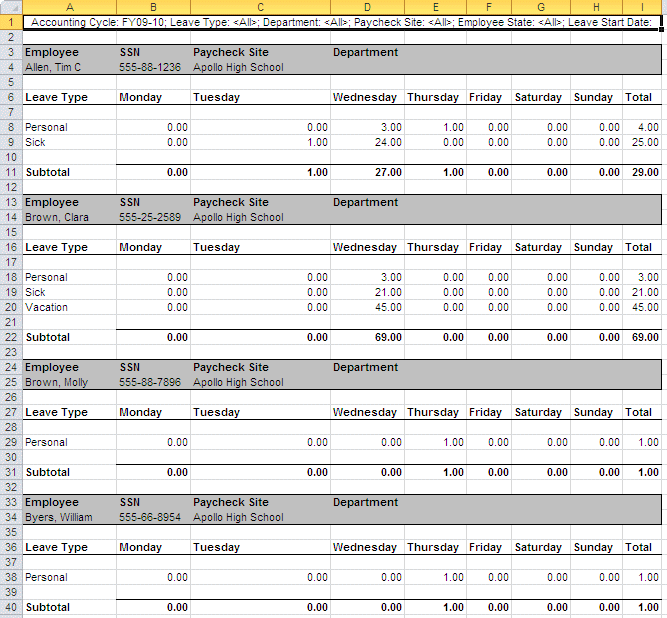This screenshot has height=618, width=667.
Task: Click total value 25.00 in row 9
Action: click(645, 142)
